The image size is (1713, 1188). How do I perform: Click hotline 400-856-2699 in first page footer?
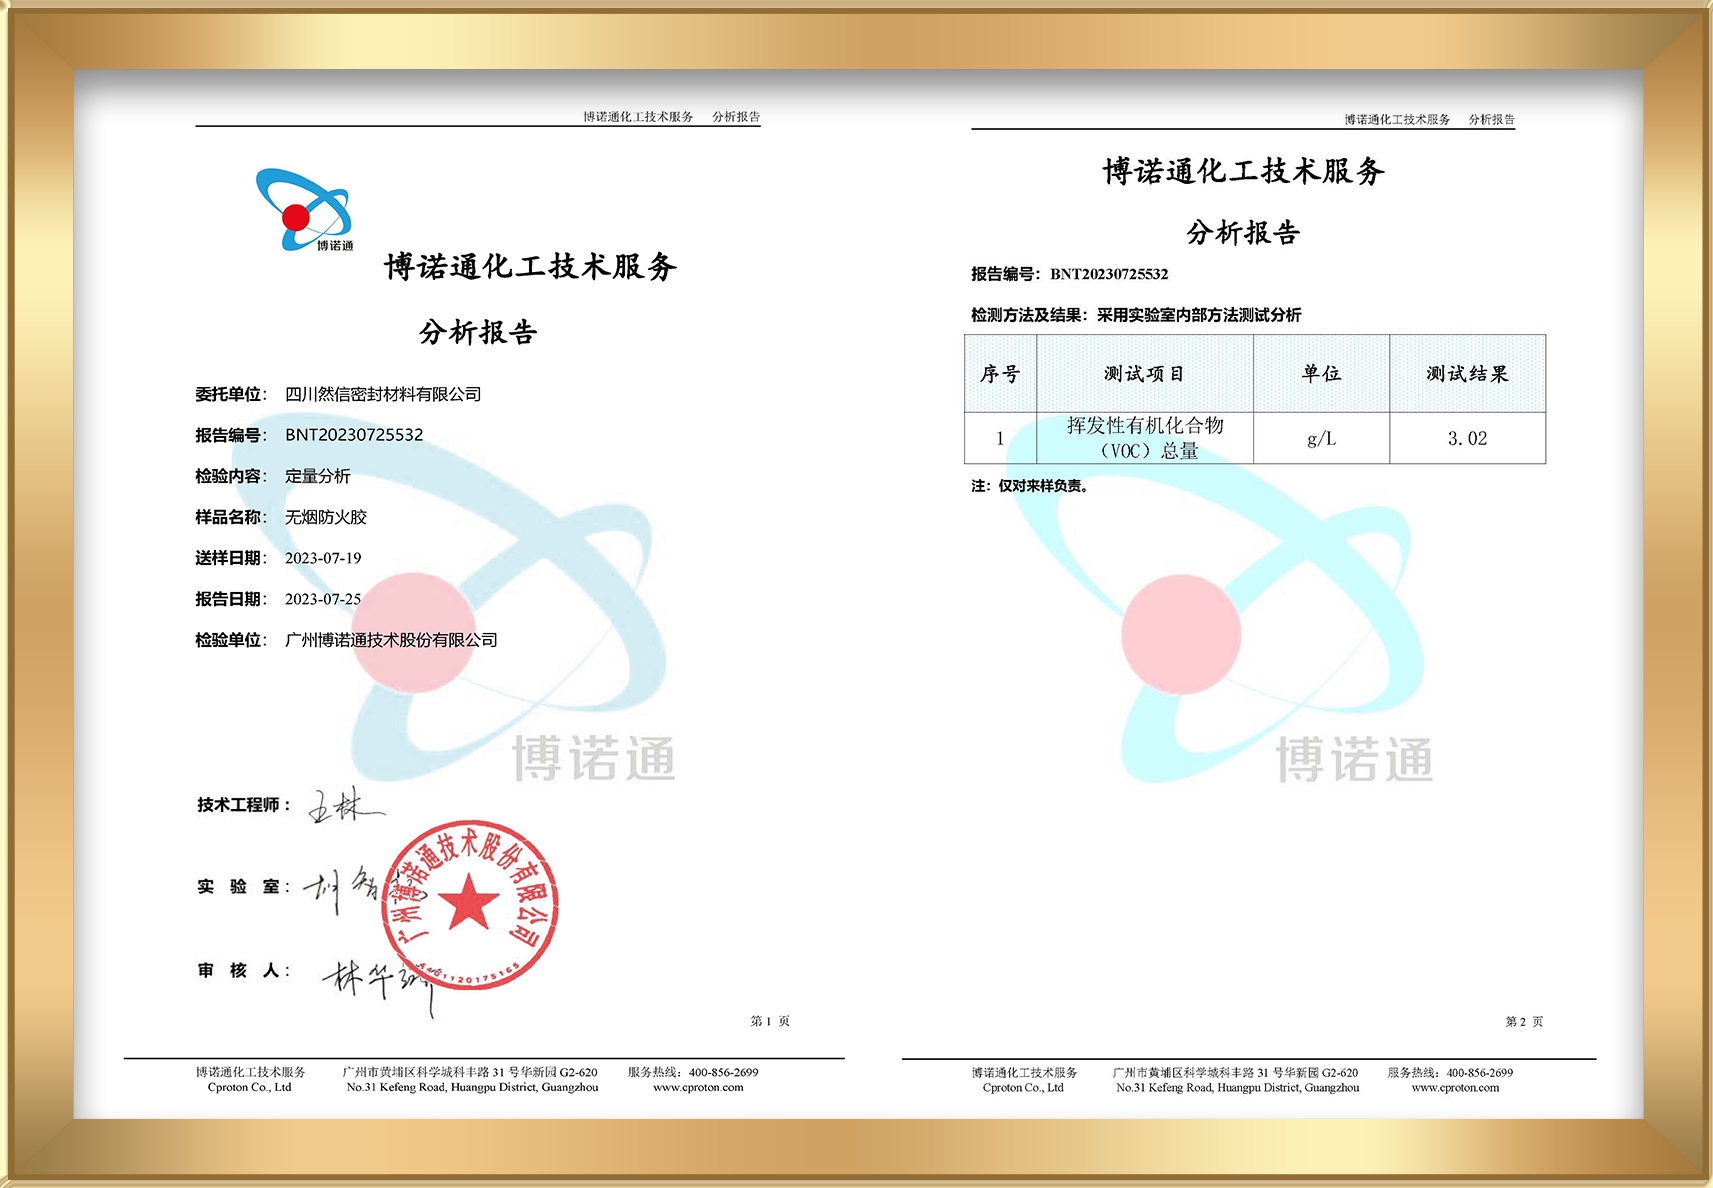[x=723, y=1072]
